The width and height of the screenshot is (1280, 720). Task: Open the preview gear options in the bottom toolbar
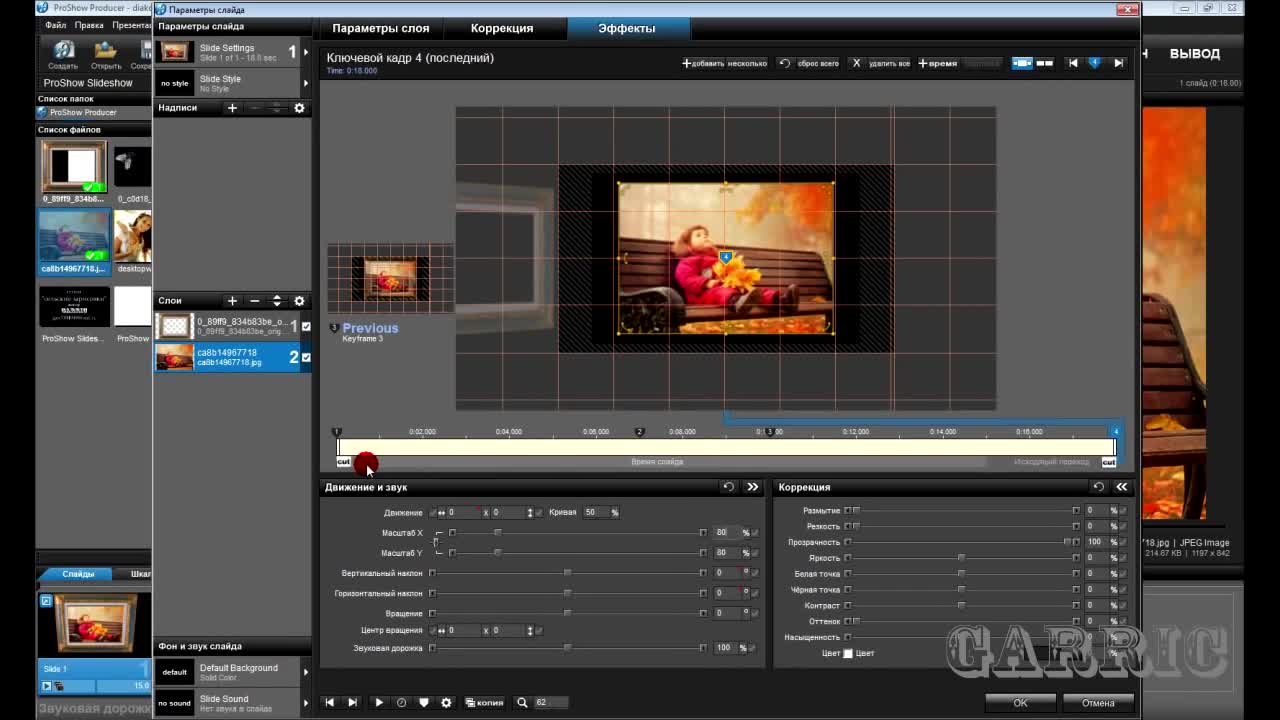coord(446,703)
